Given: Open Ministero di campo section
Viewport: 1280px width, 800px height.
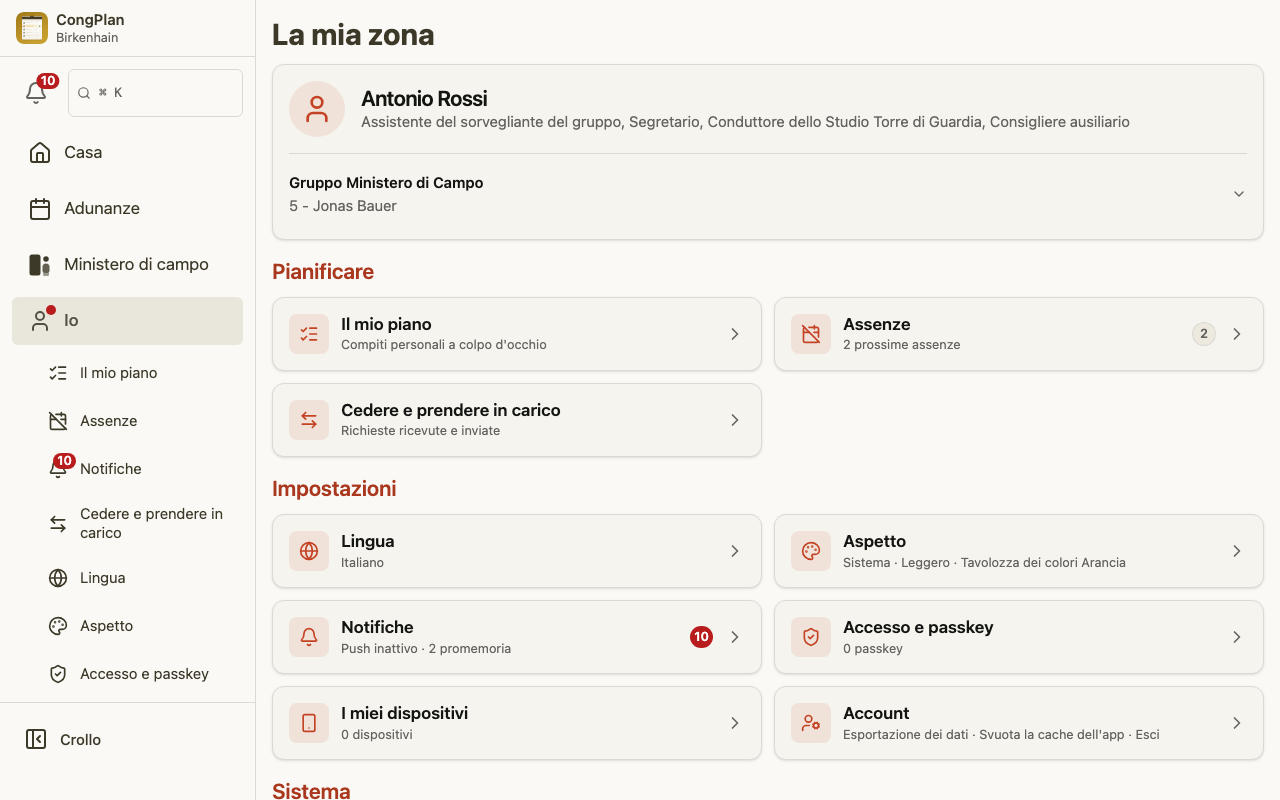Looking at the screenshot, I should [x=127, y=264].
